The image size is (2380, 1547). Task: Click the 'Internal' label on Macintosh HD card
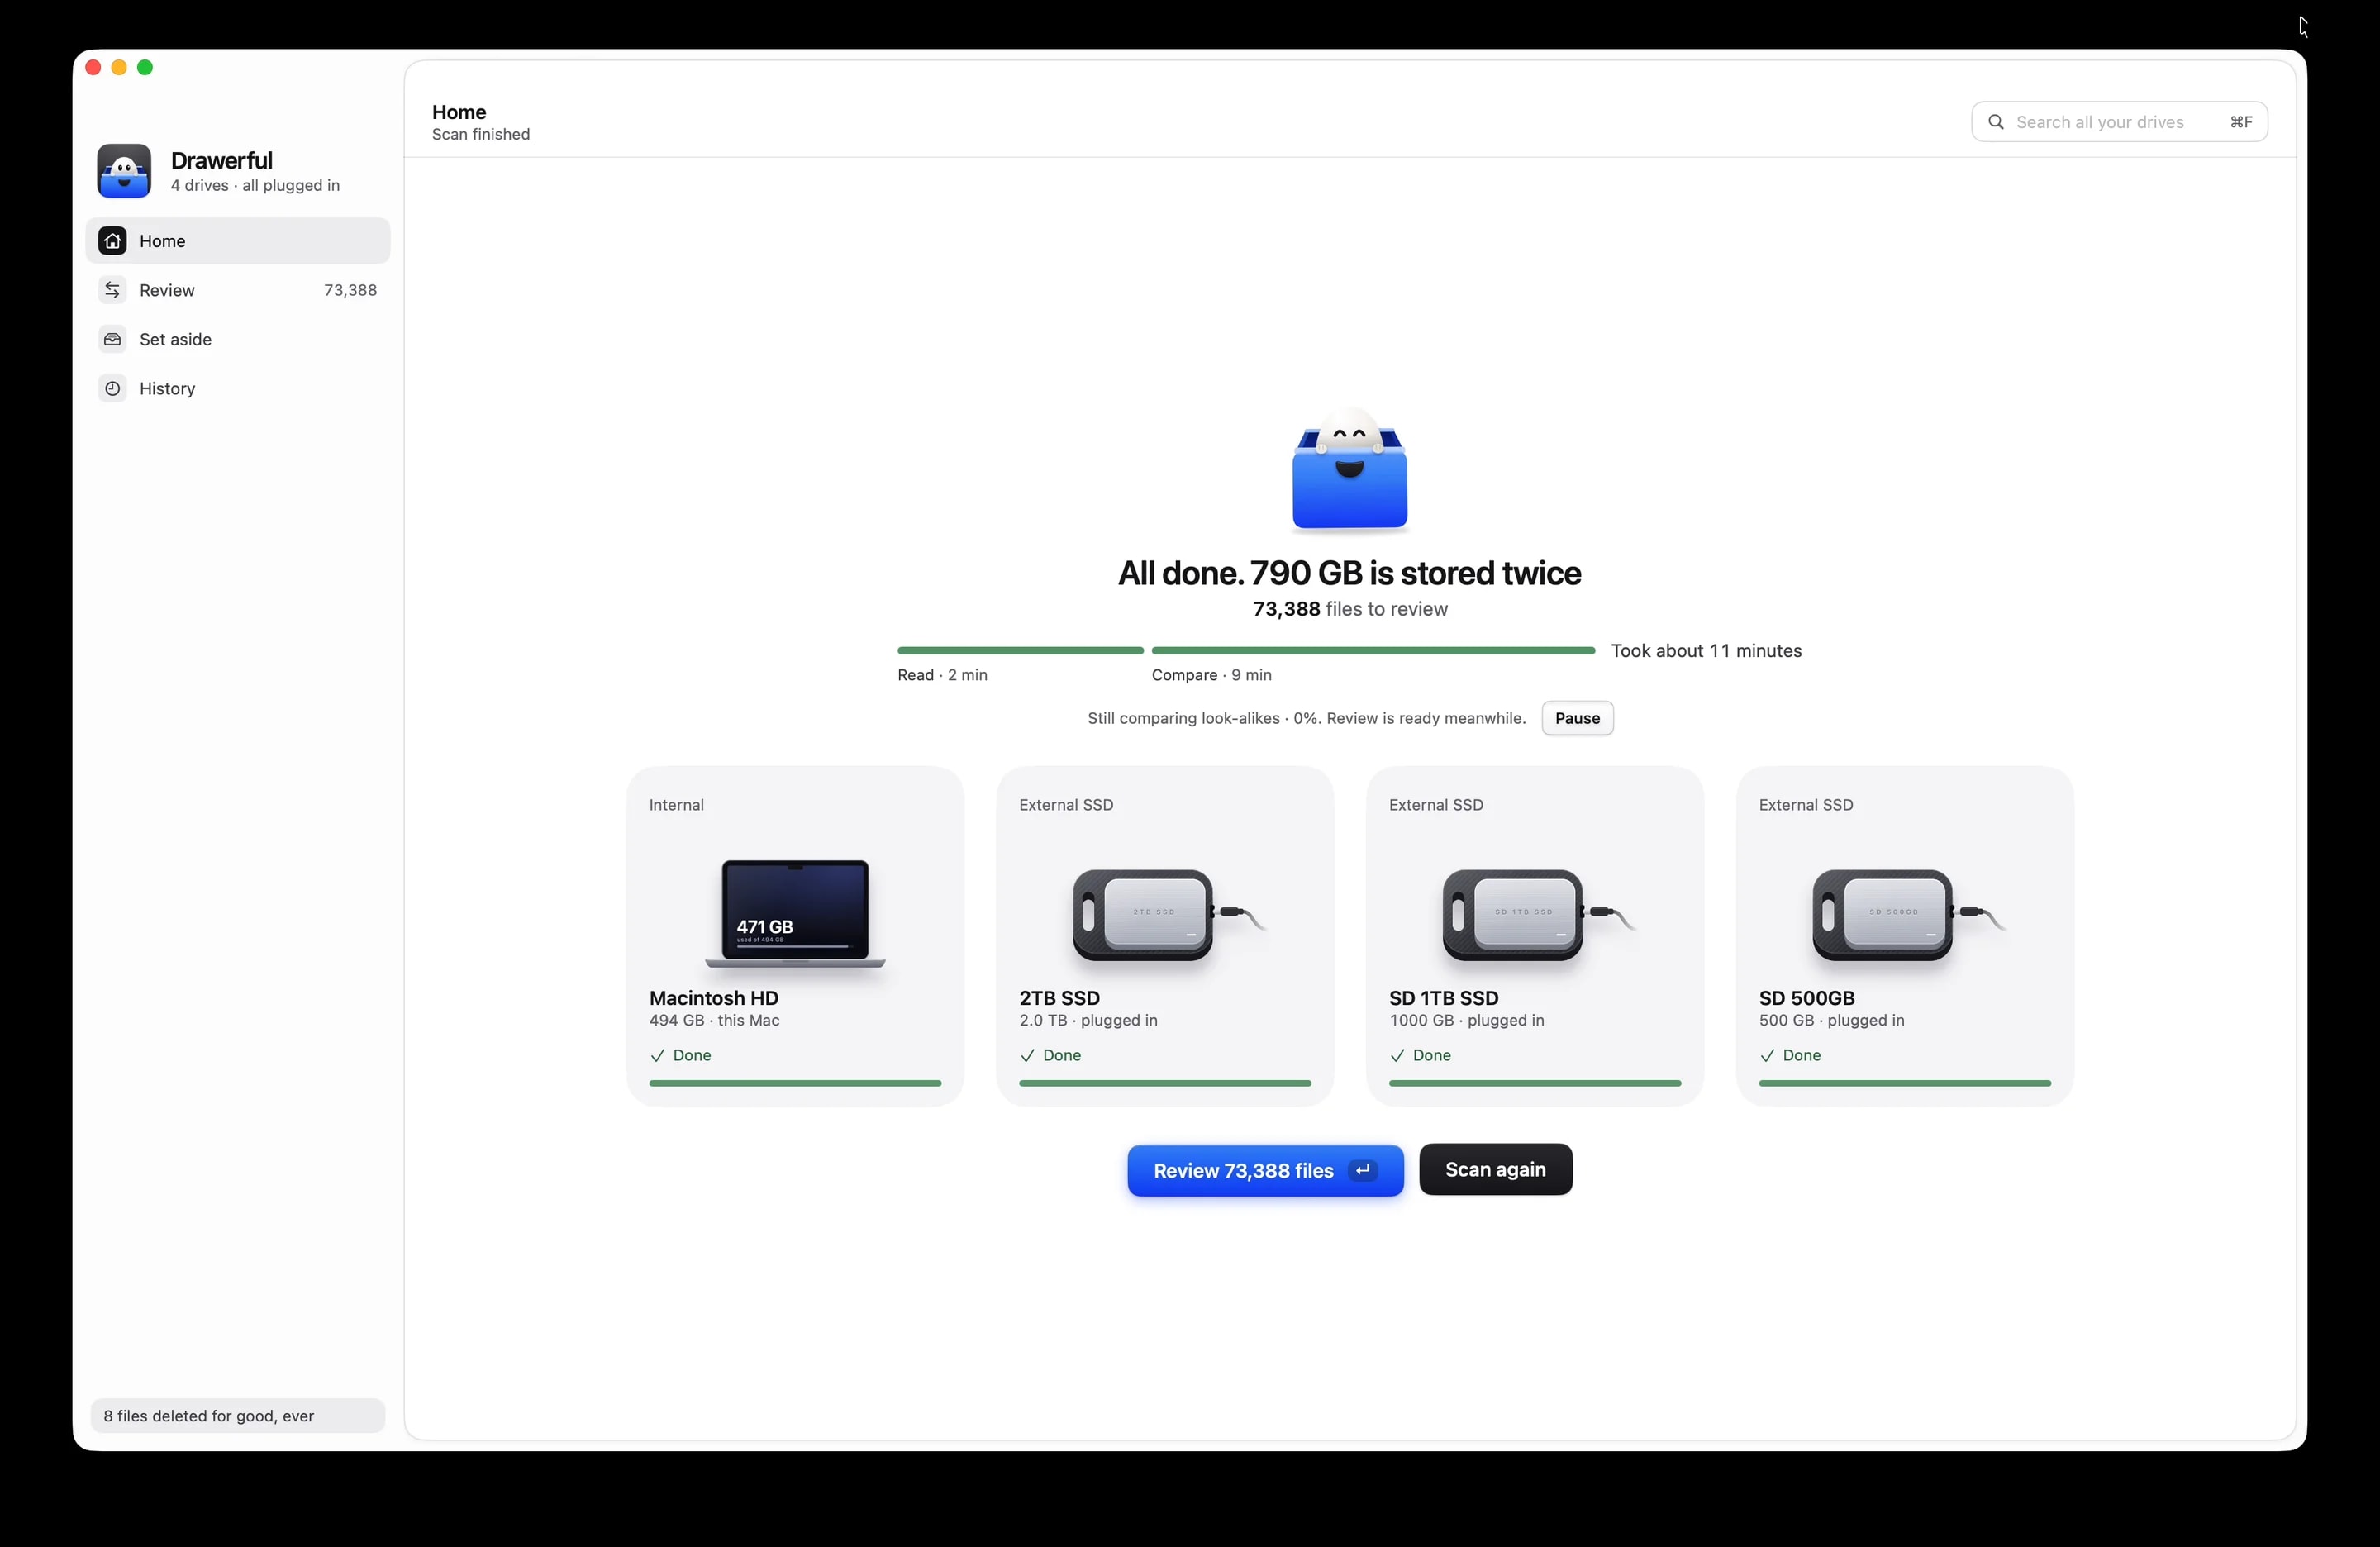(x=676, y=805)
